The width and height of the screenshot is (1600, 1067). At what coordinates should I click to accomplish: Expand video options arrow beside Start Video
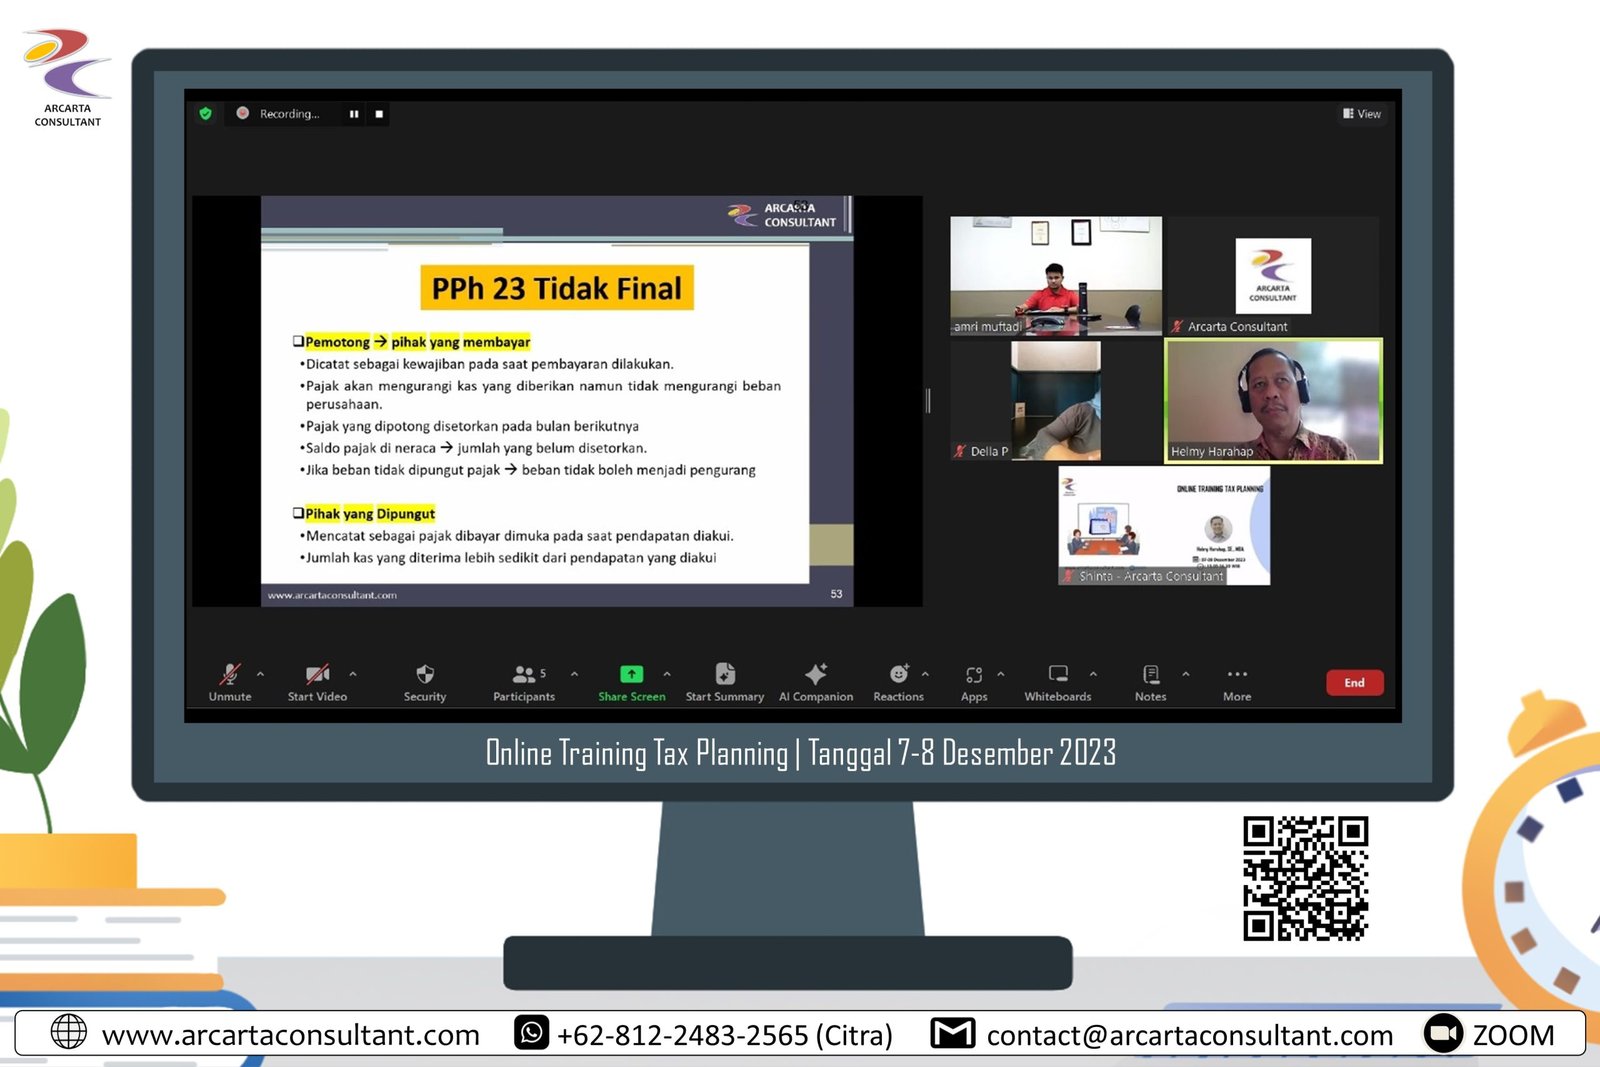click(353, 674)
